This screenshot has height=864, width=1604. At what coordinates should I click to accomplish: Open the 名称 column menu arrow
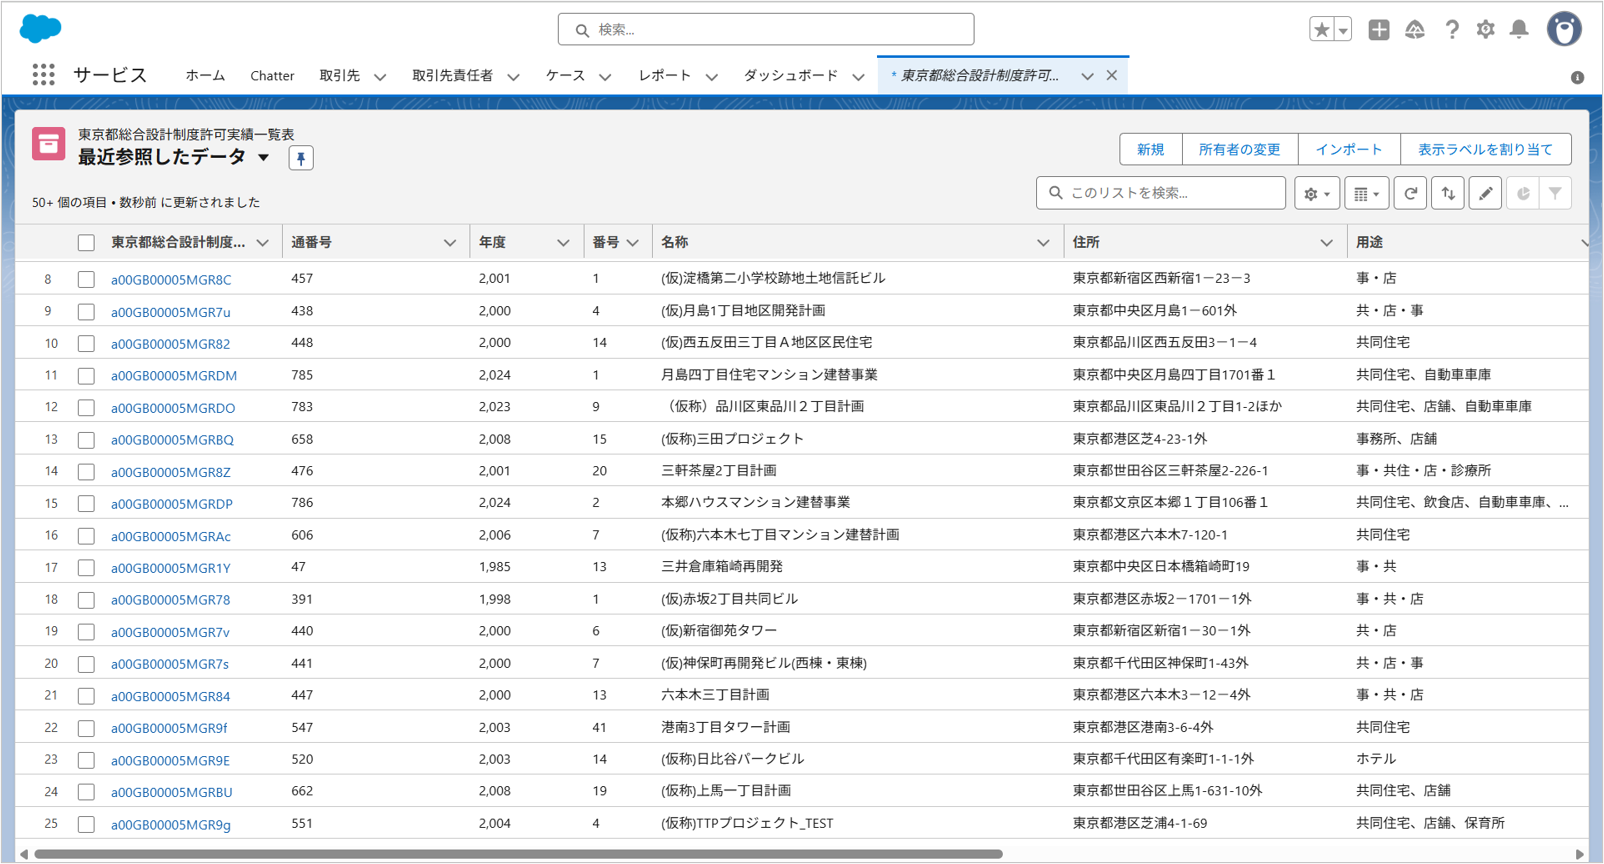click(1043, 243)
